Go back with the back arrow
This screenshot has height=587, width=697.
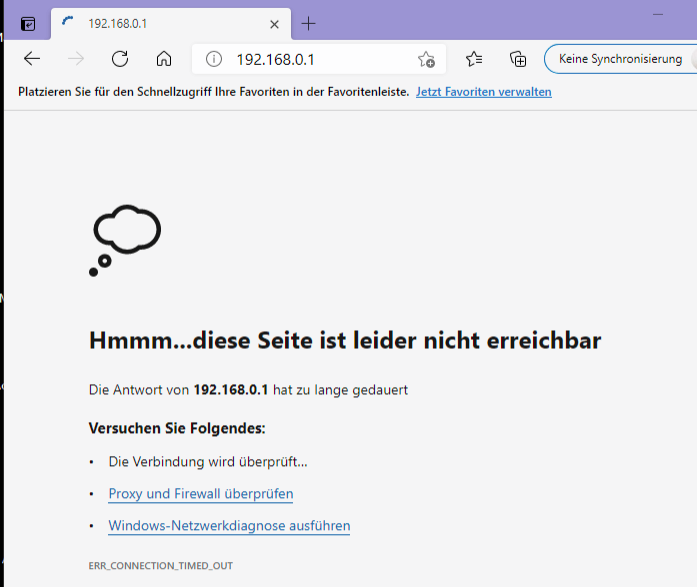[32, 59]
